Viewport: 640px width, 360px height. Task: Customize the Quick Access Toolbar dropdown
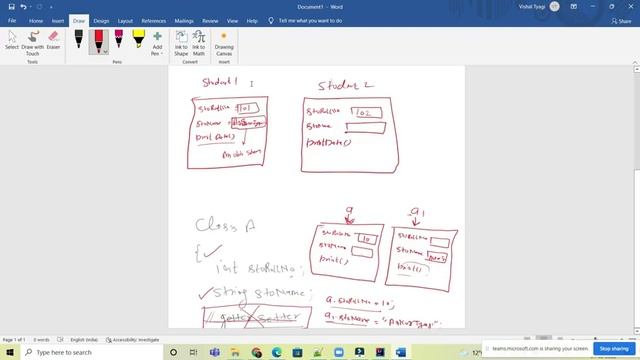pos(51,7)
